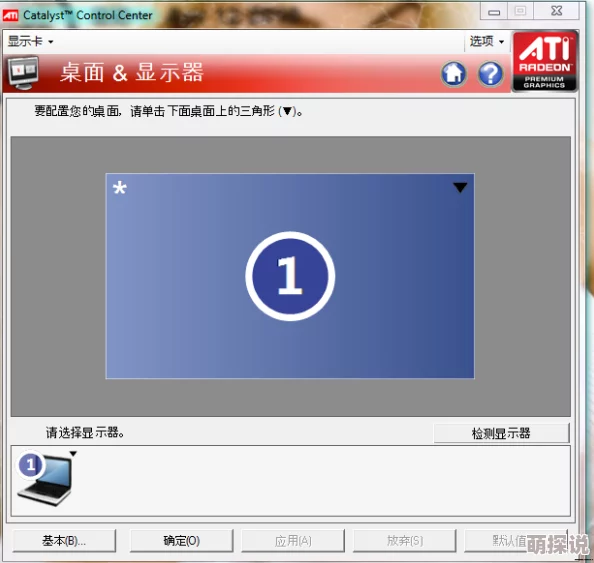Expand the triangle beside the laptop display
The image size is (594, 563).
point(73,454)
